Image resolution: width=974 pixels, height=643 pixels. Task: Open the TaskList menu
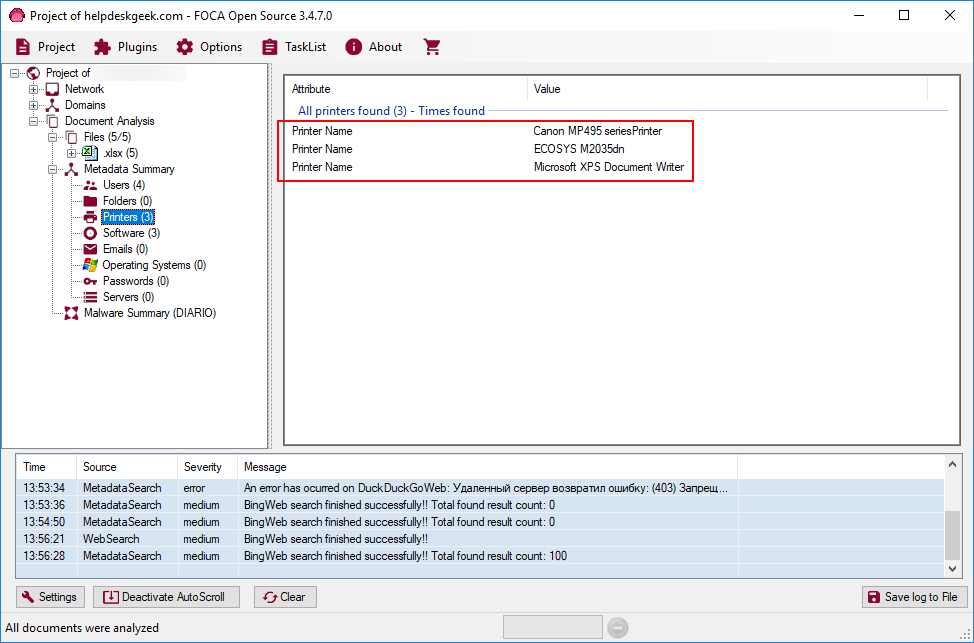click(x=294, y=47)
